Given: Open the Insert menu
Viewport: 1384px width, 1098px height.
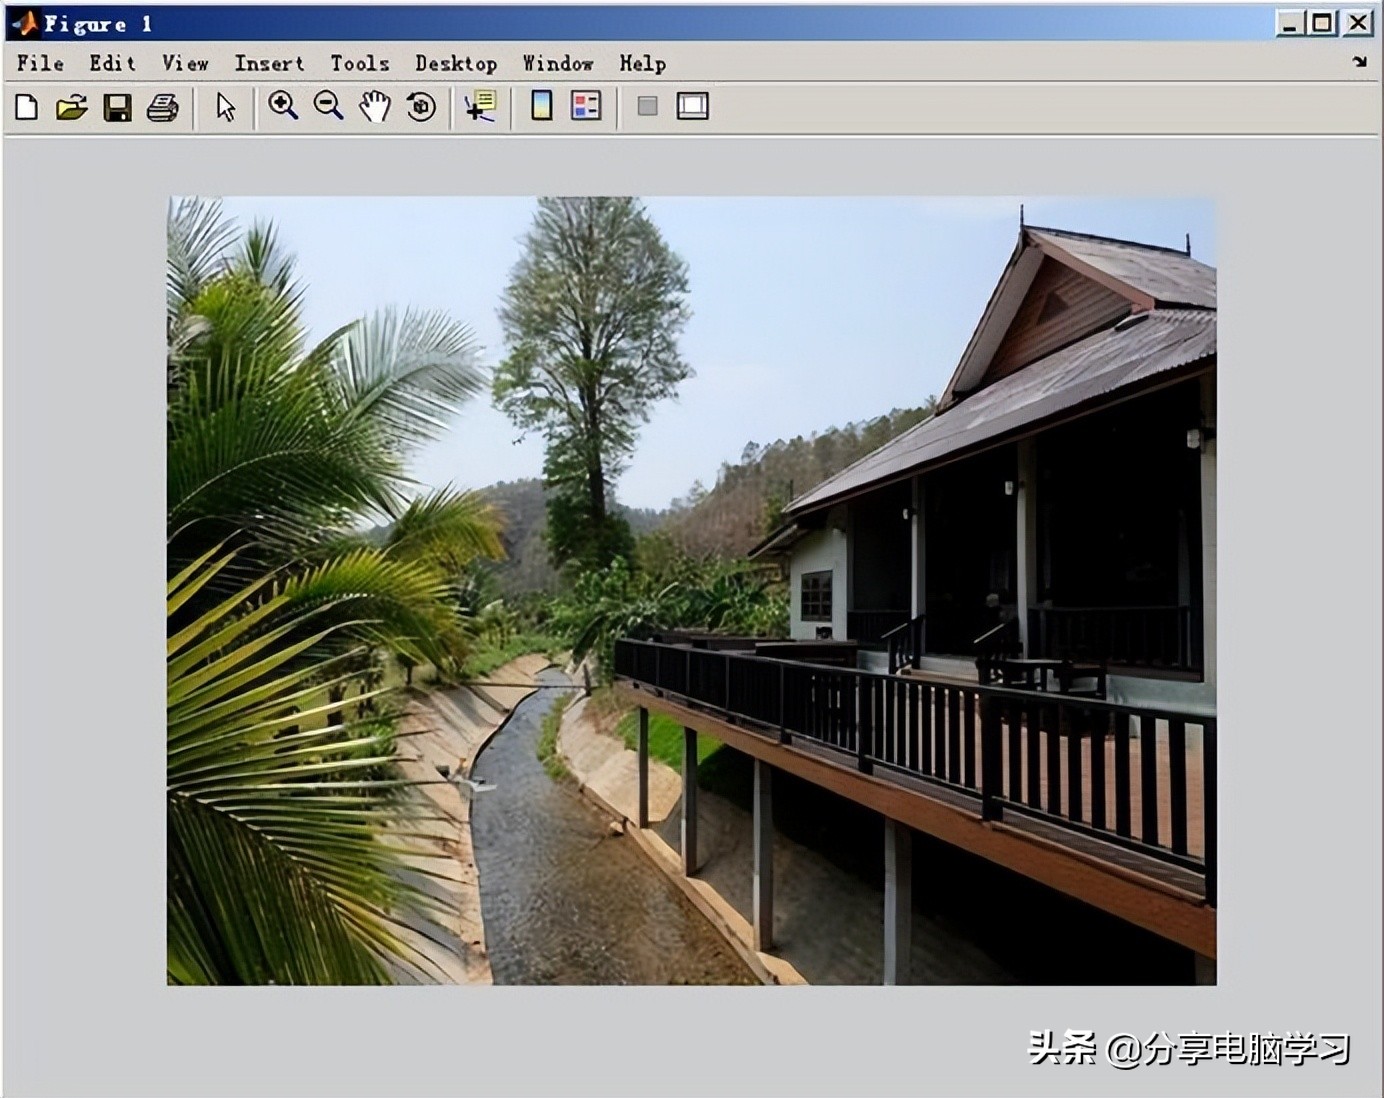Looking at the screenshot, I should pos(269,63).
